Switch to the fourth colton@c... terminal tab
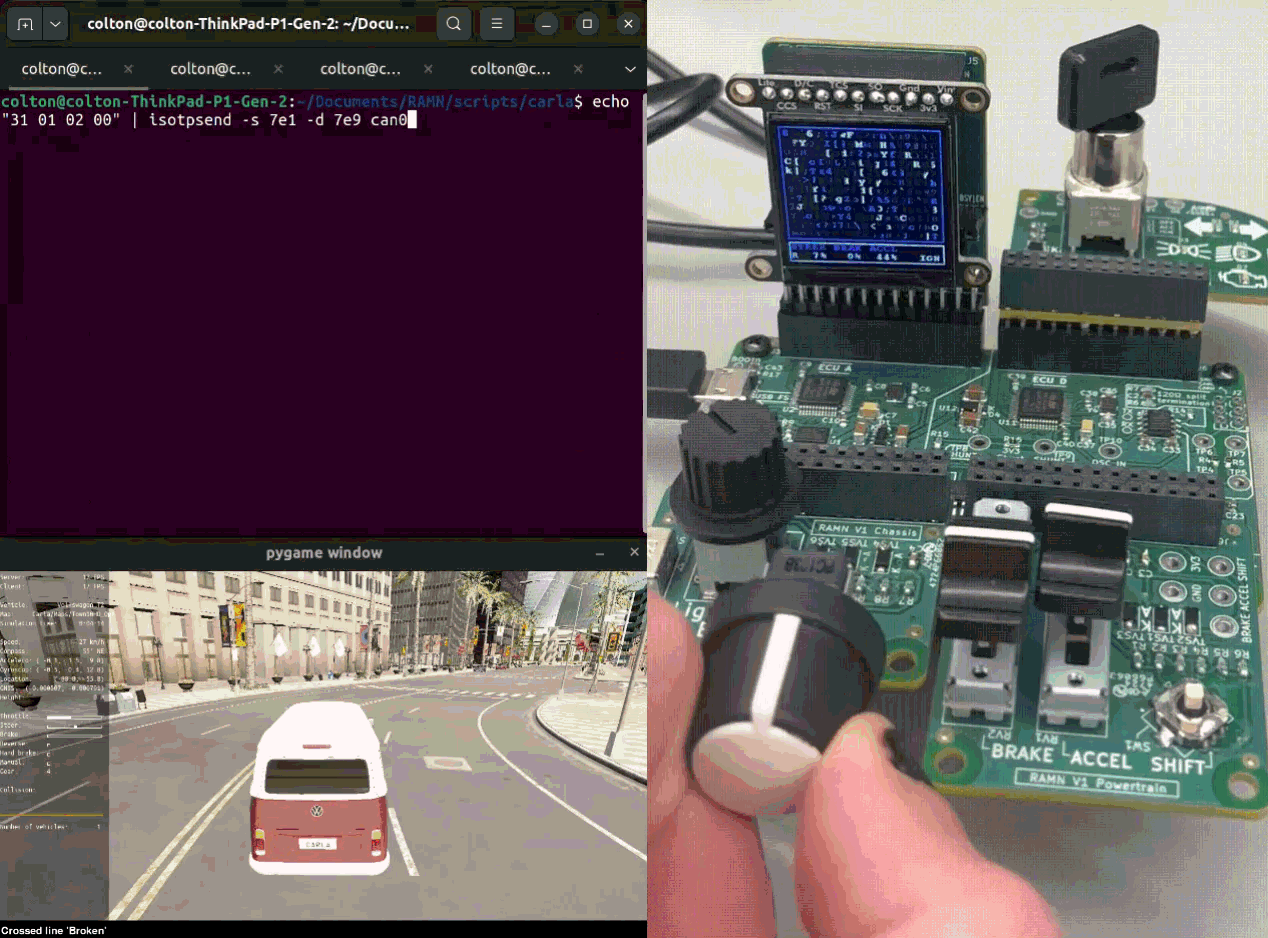The image size is (1268, 938). (511, 69)
